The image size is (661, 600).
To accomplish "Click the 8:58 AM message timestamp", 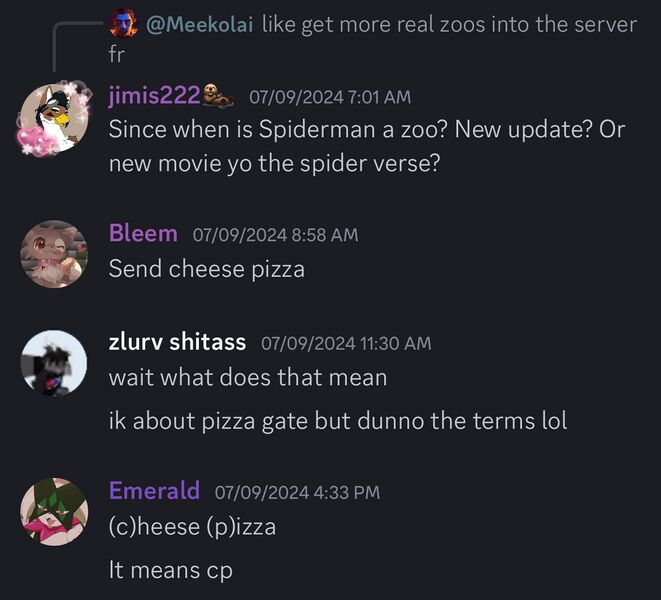I will (x=274, y=235).
